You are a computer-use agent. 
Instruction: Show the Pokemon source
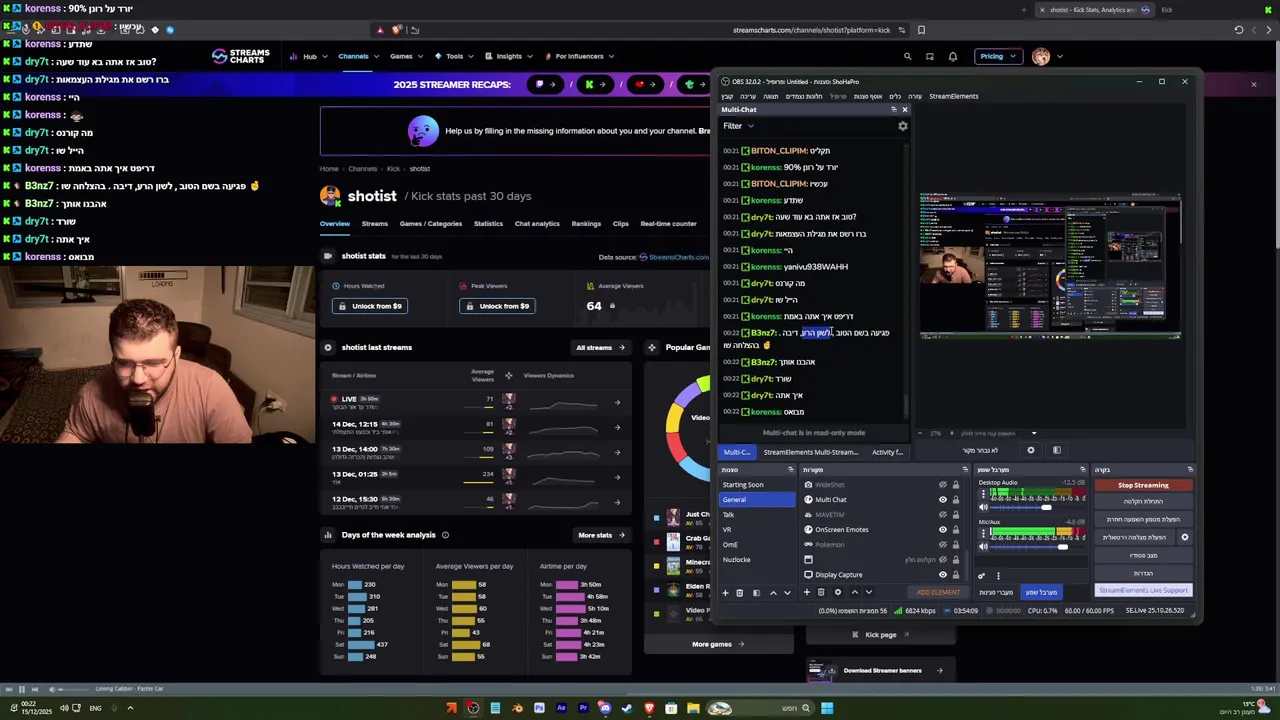tap(942, 545)
